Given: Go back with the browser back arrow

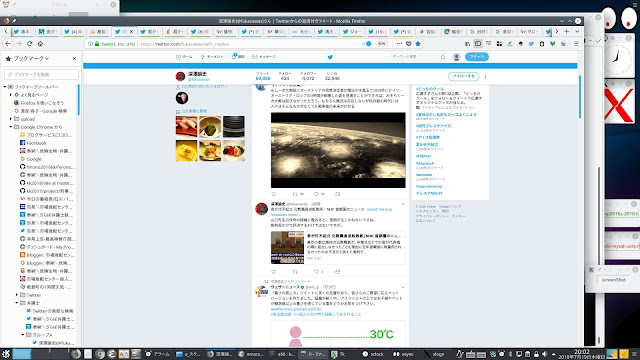Looking at the screenshot, I should tap(8, 44).
